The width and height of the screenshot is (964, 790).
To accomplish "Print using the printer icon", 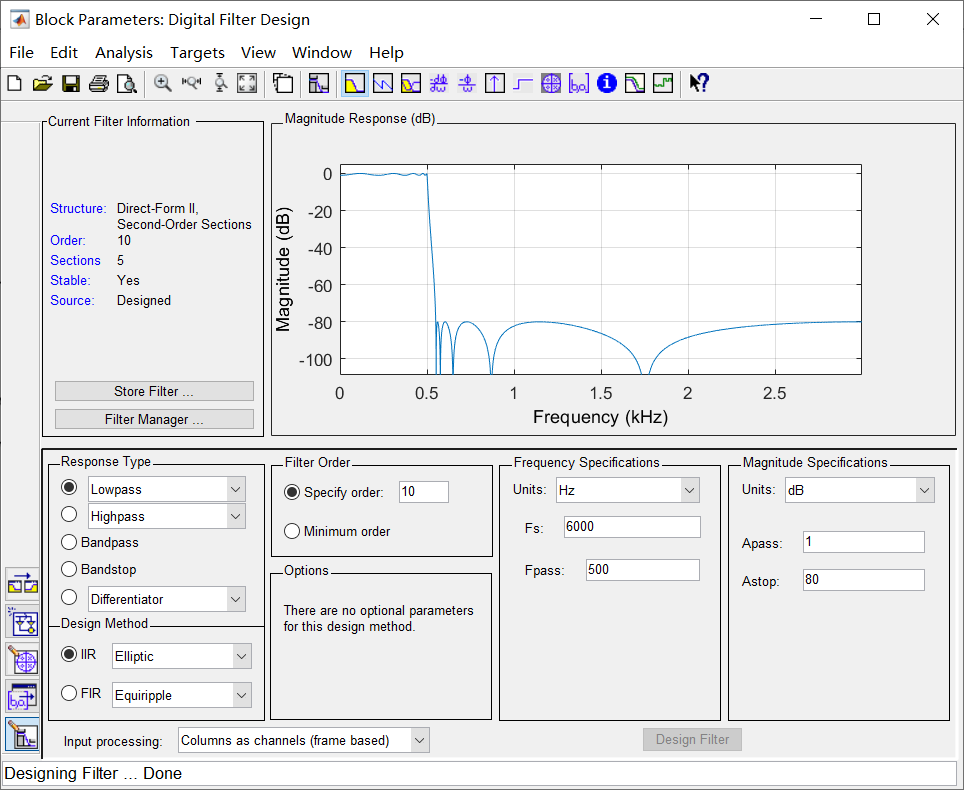I will [x=98, y=83].
